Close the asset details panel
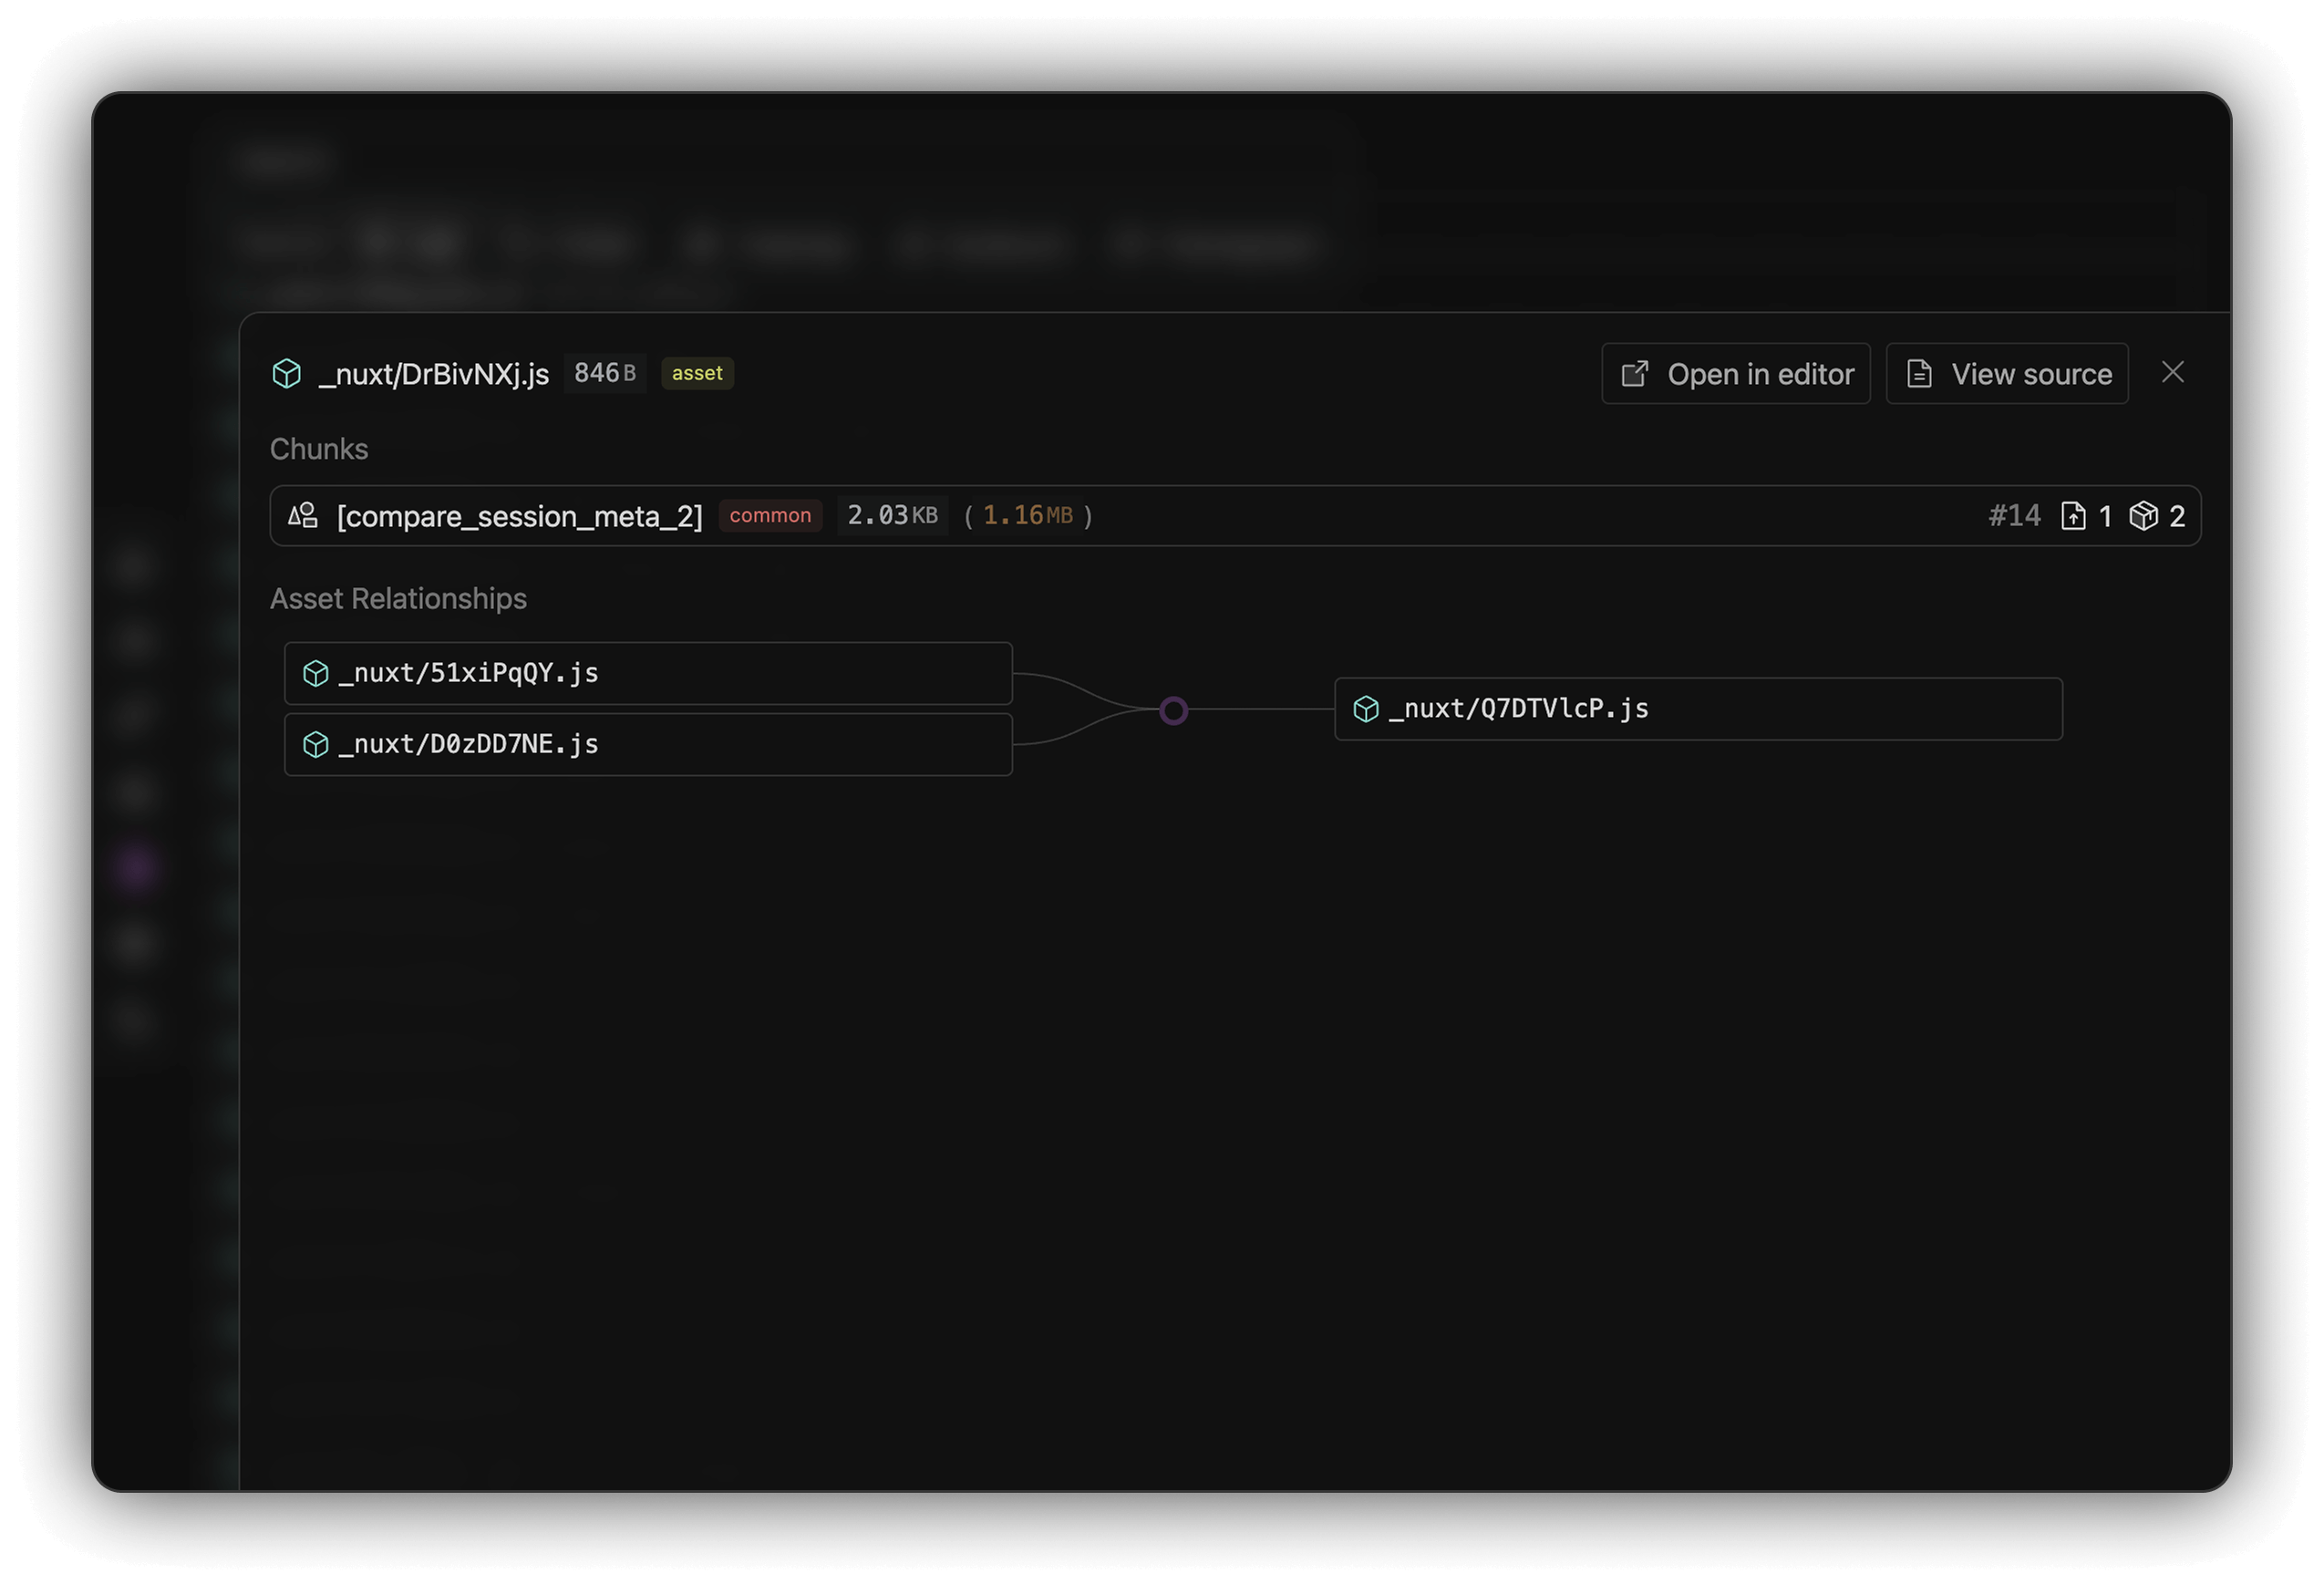Screen dimensions: 2324x1584 pyautogui.click(x=2173, y=373)
